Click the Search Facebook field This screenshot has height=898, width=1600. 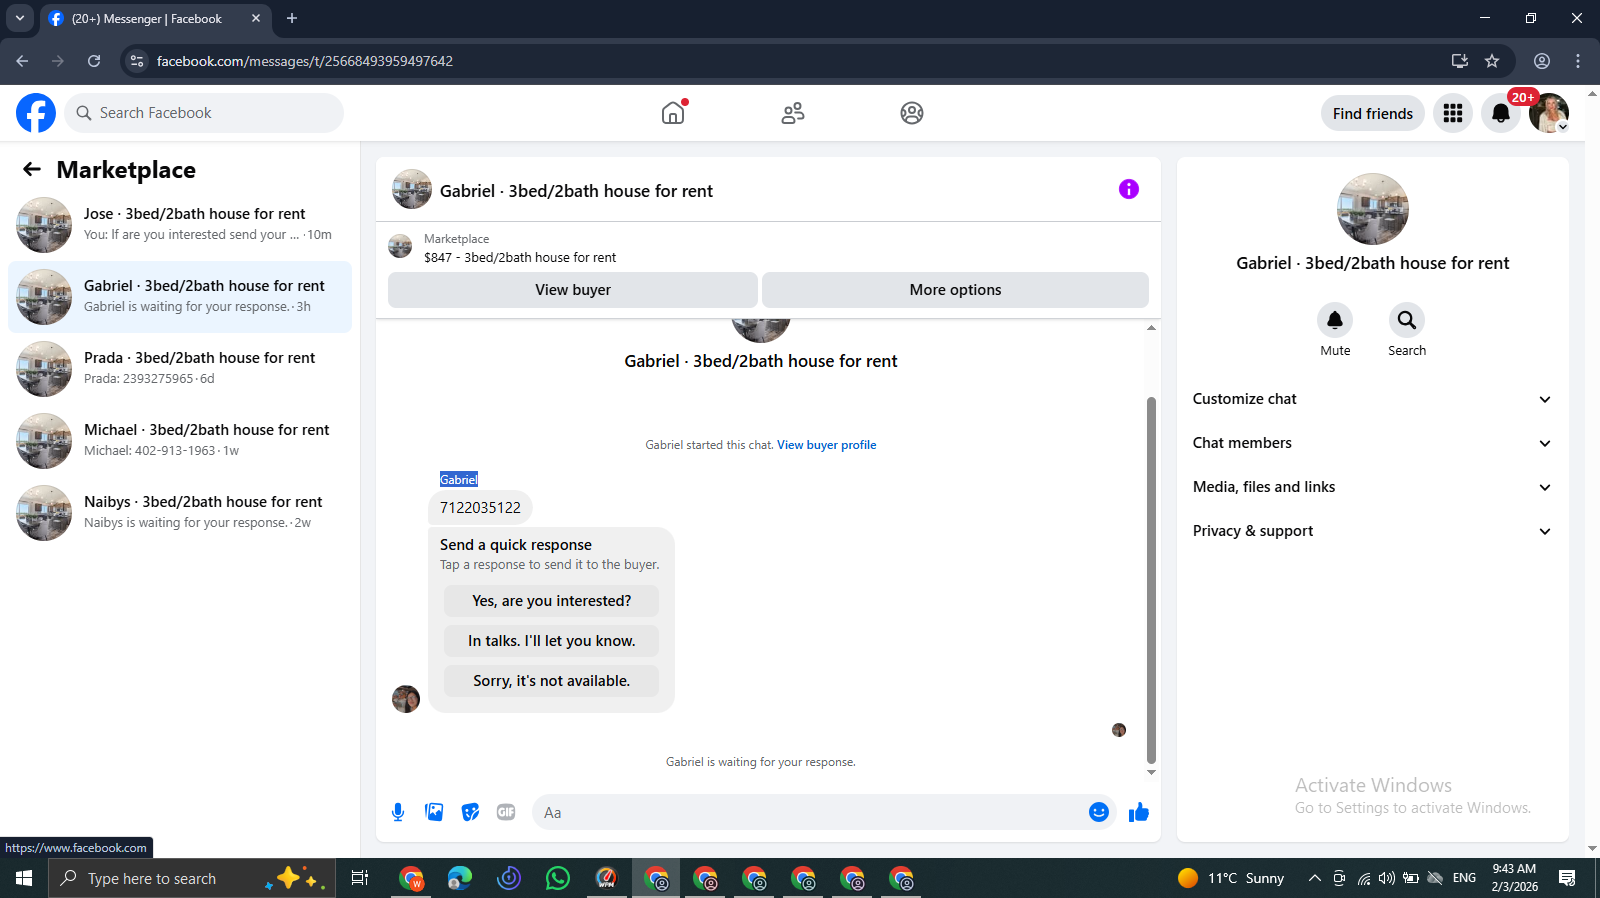coord(204,113)
